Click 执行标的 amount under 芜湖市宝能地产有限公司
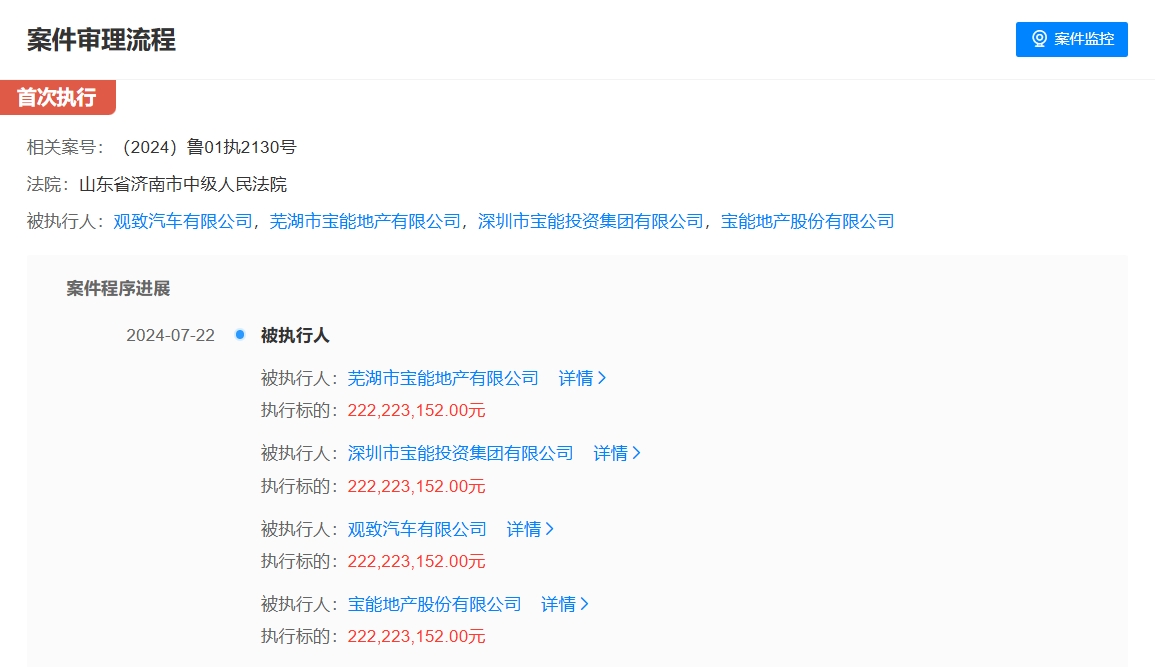Image resolution: width=1155 pixels, height=667 pixels. 416,411
